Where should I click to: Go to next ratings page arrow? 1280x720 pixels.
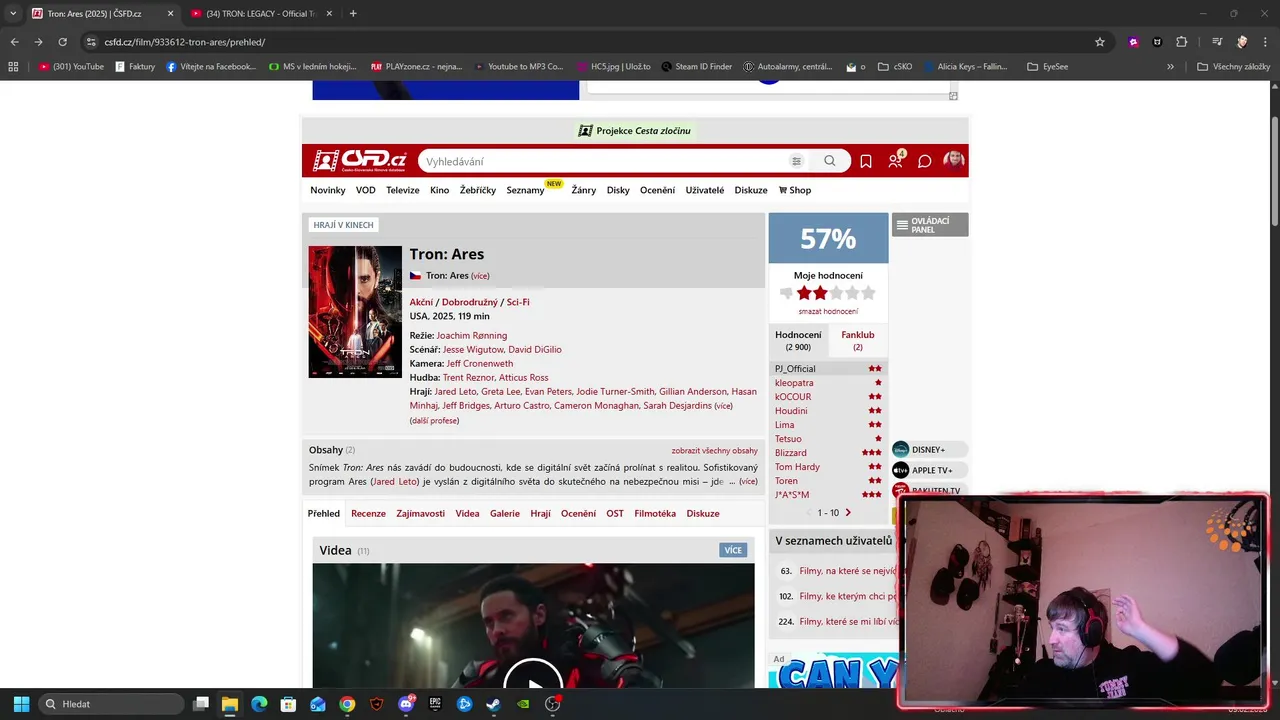click(848, 513)
